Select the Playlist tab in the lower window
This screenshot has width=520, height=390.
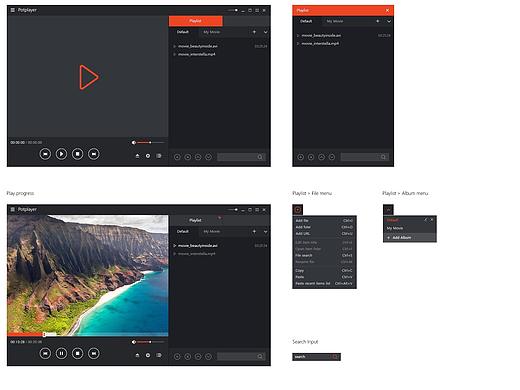coord(196,220)
